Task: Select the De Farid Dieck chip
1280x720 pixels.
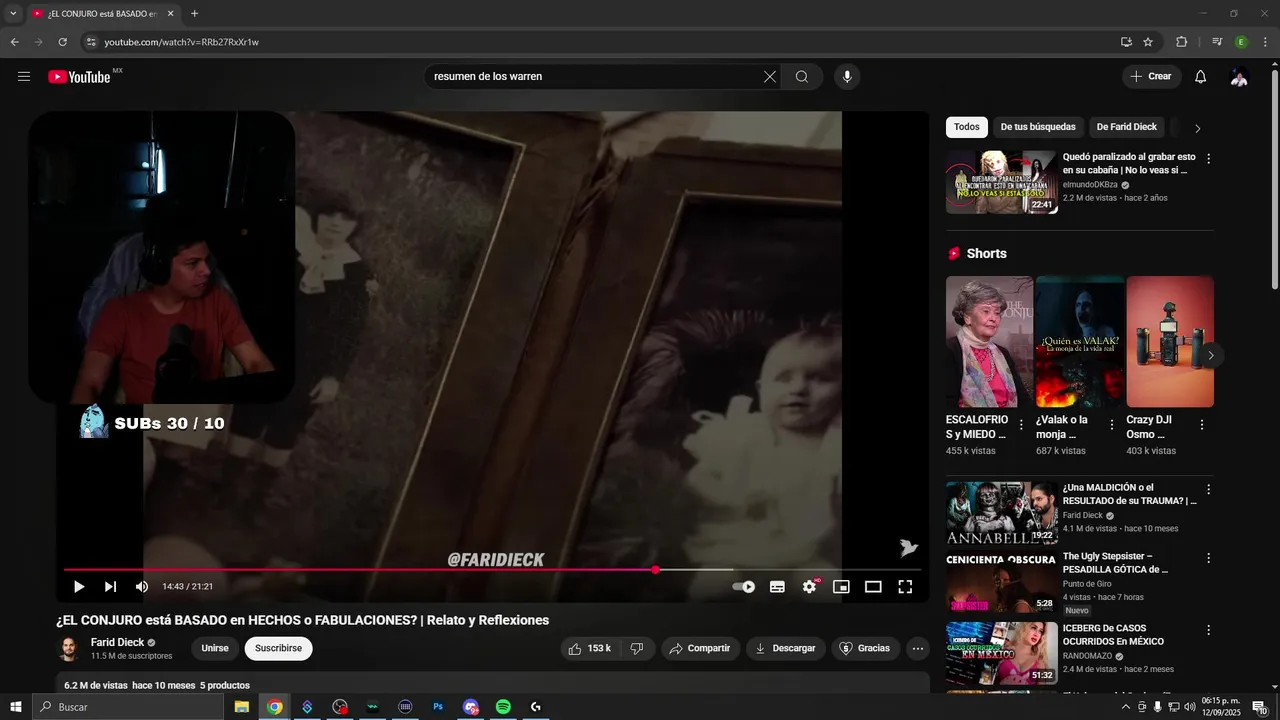Action: [1126, 127]
